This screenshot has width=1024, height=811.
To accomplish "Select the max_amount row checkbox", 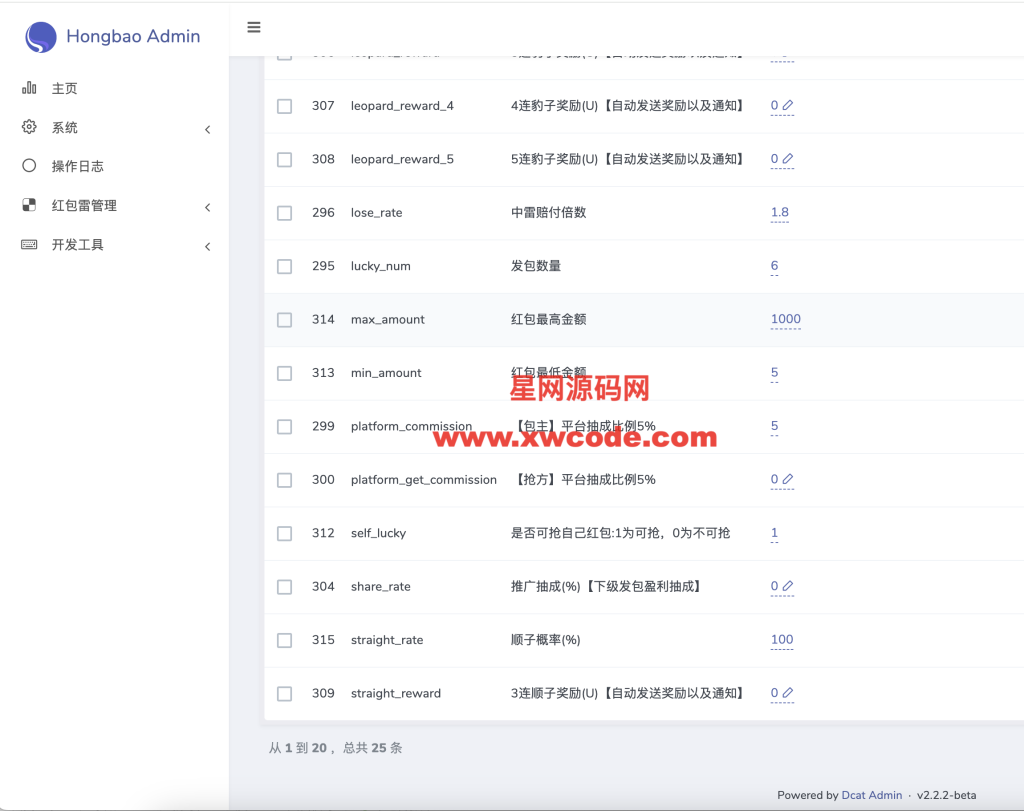I will point(285,320).
